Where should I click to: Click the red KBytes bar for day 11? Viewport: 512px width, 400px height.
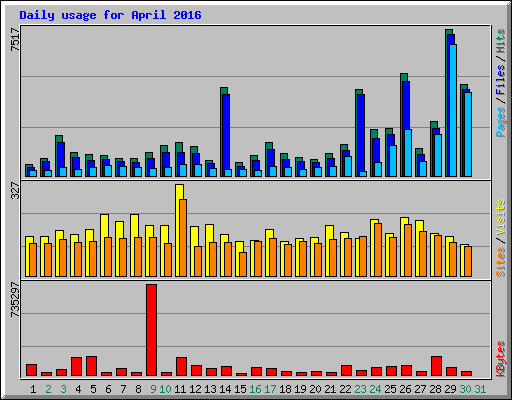(x=181, y=367)
